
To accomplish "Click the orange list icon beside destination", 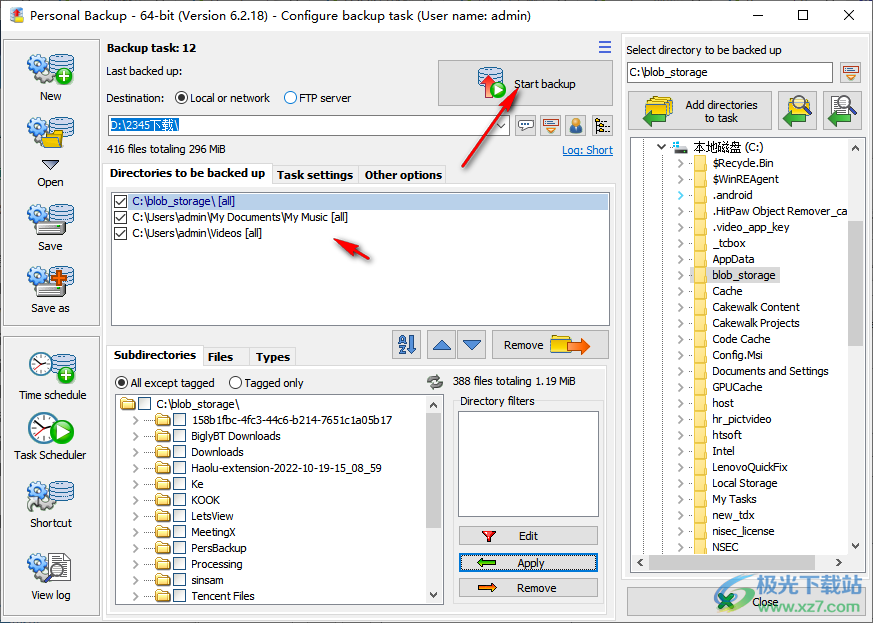I will (x=551, y=126).
